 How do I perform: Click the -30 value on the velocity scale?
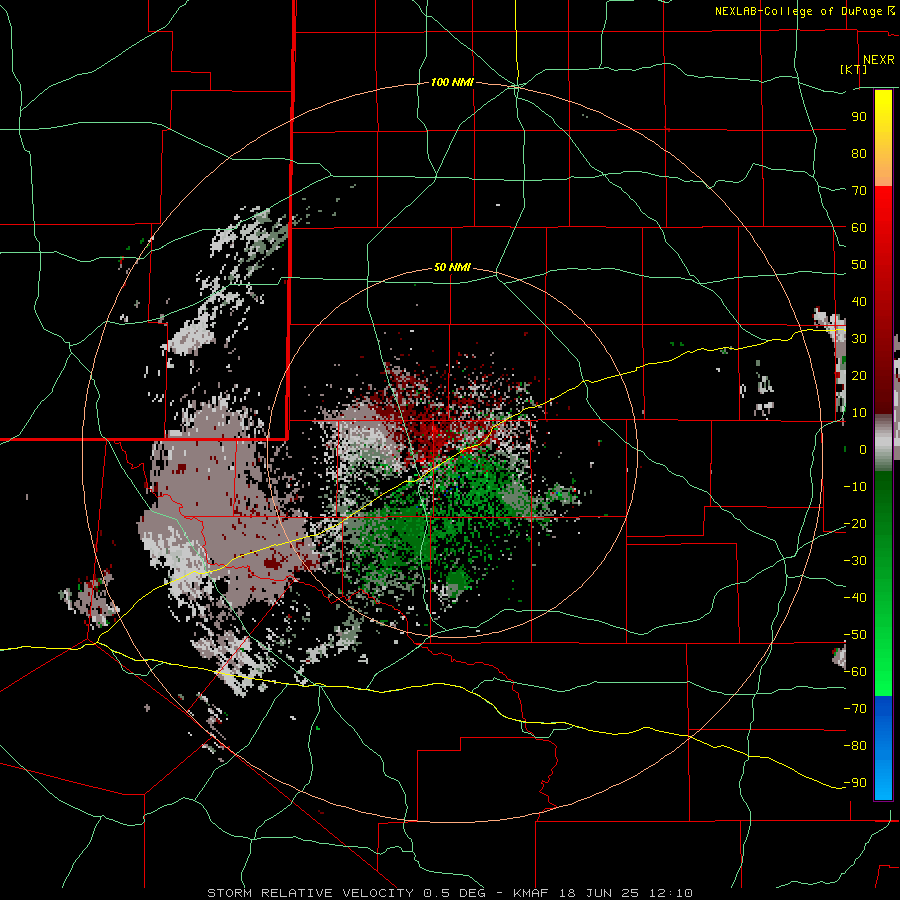click(855, 561)
